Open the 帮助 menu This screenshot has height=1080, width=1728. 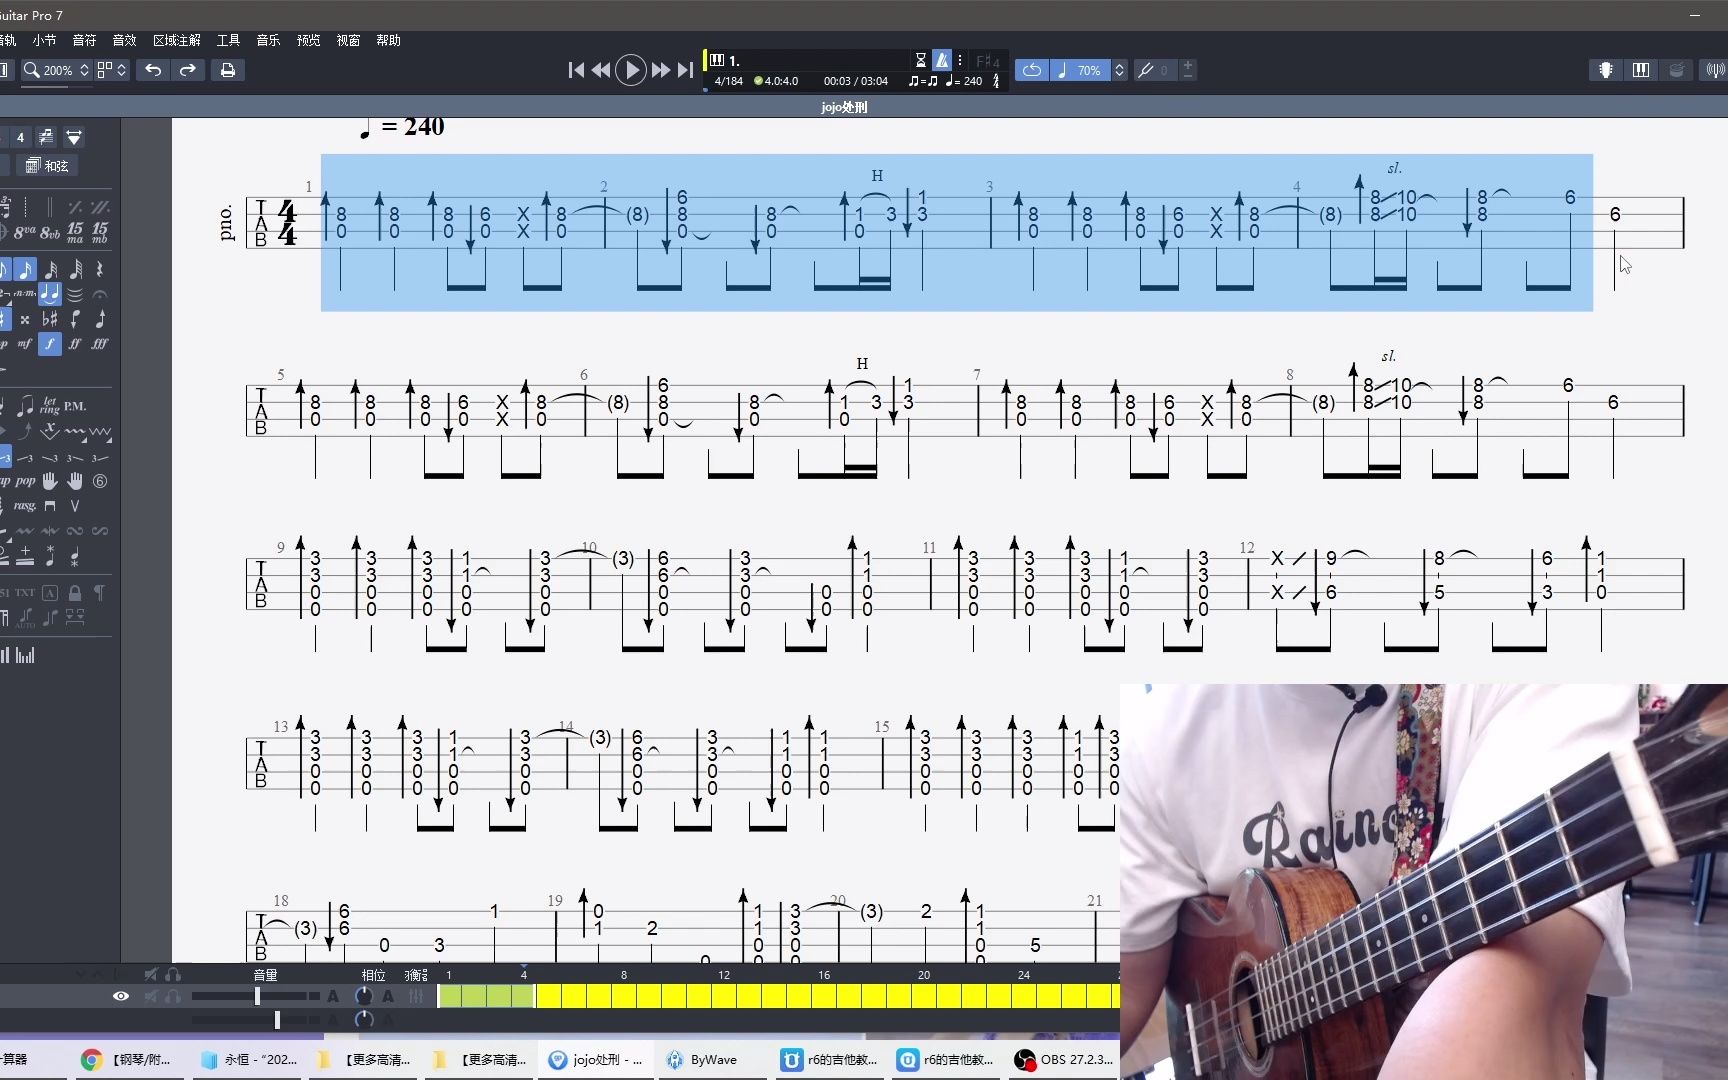tap(388, 40)
